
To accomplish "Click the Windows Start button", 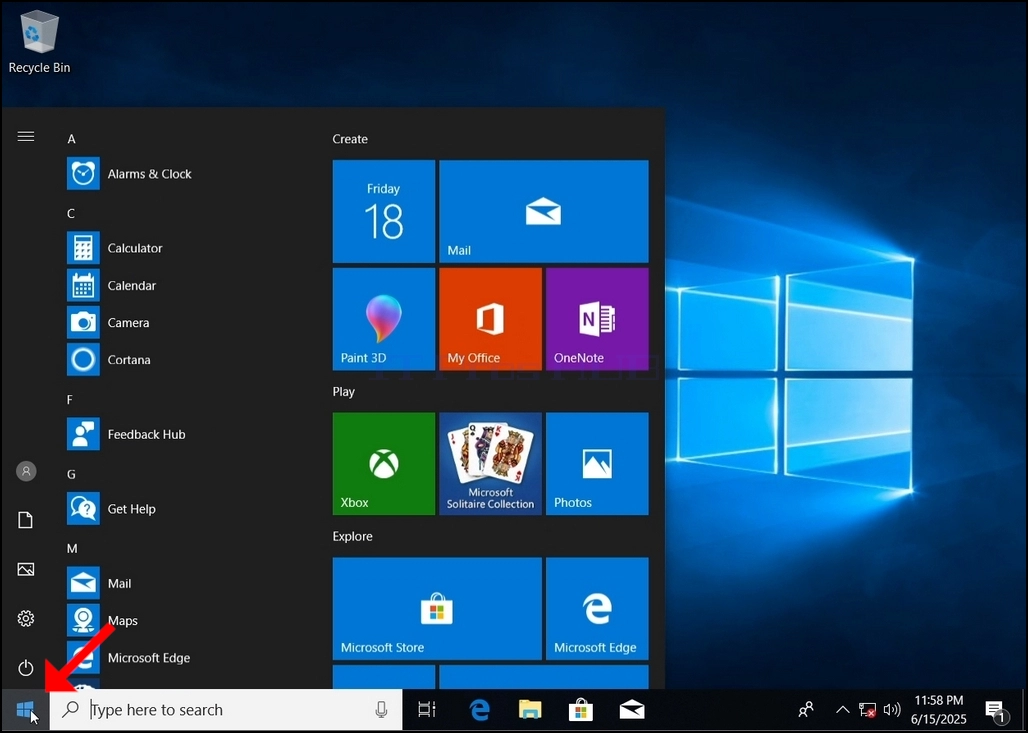I will tap(25, 709).
